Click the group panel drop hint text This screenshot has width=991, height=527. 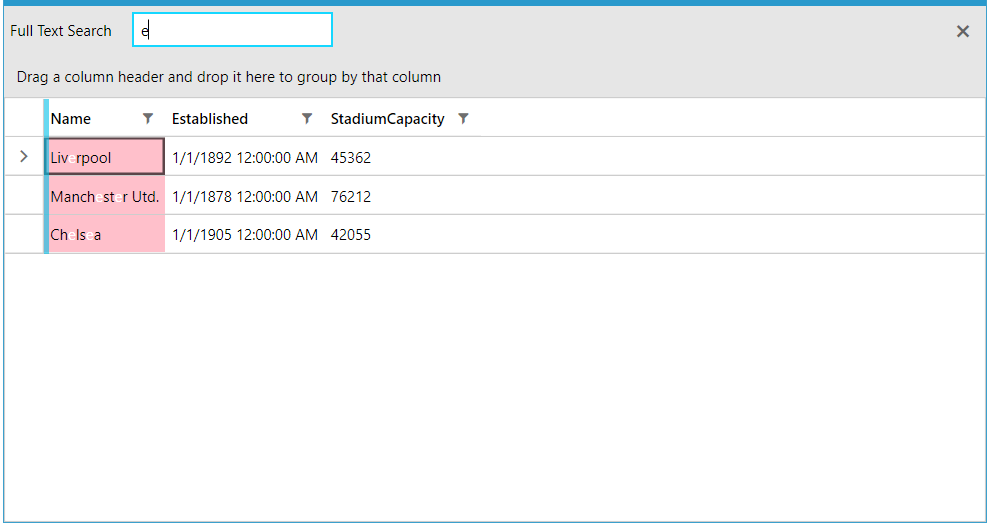(229, 77)
